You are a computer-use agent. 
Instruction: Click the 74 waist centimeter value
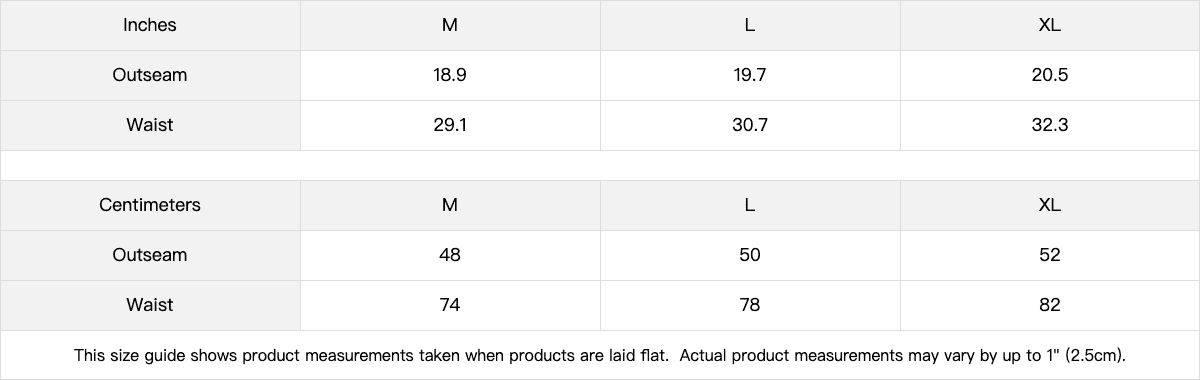click(450, 305)
